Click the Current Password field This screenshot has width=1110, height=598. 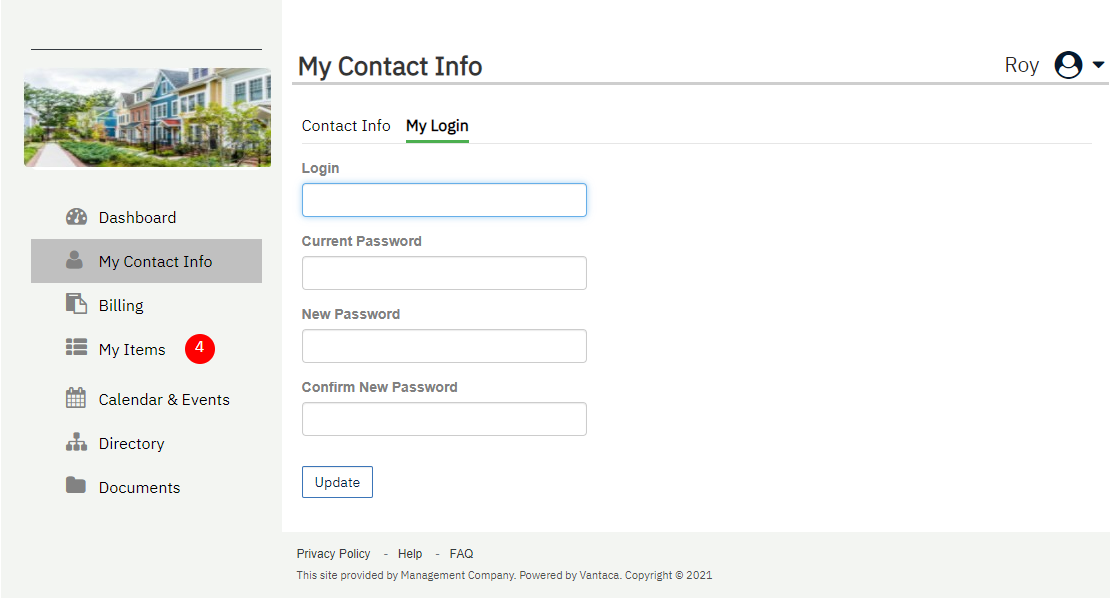(x=444, y=273)
